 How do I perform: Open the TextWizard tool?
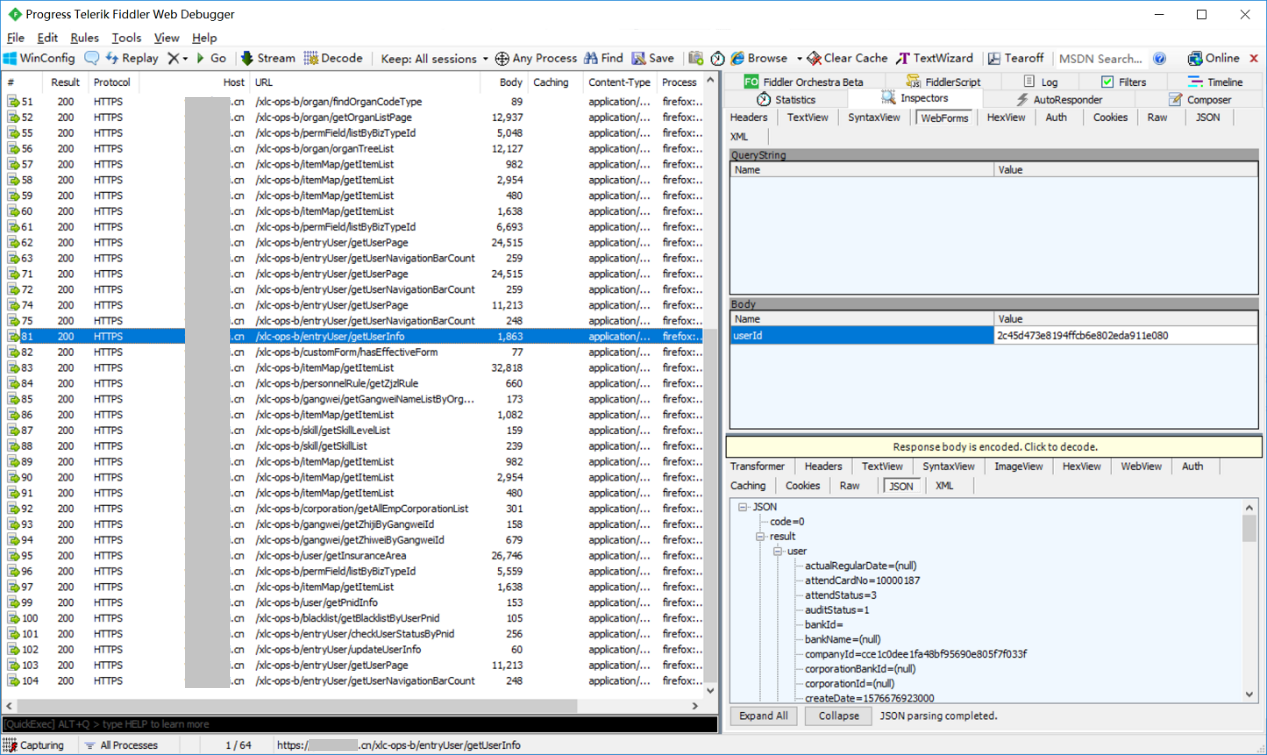(x=935, y=58)
